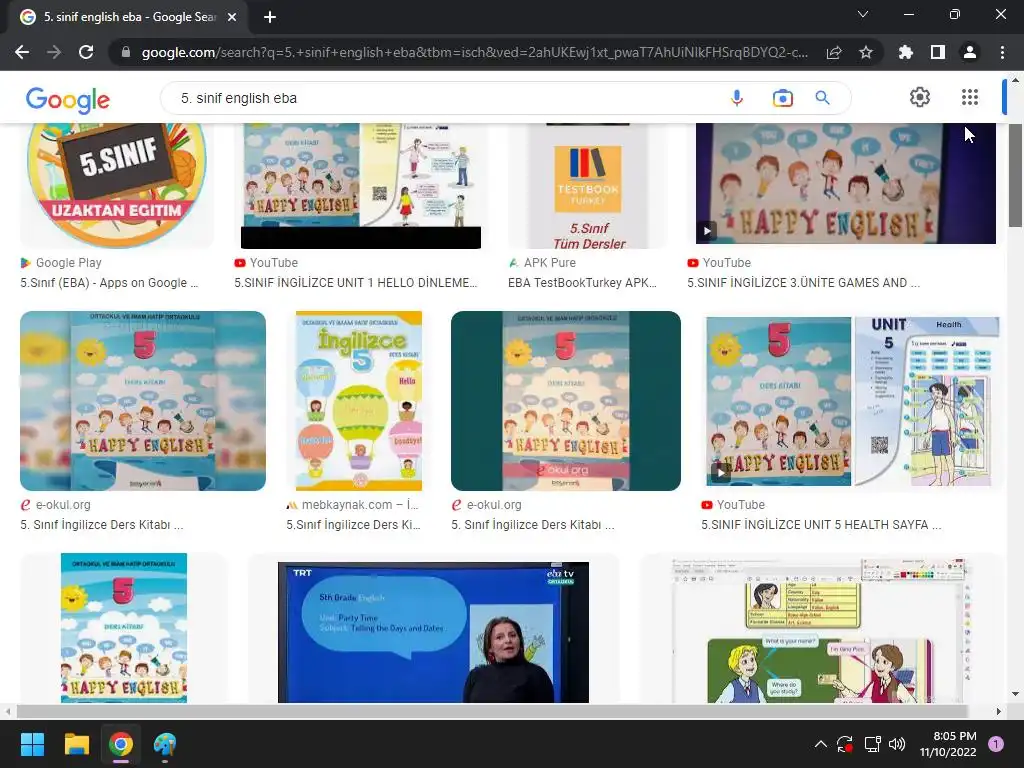Select the '5. sinif english eba' tab

tap(130, 17)
